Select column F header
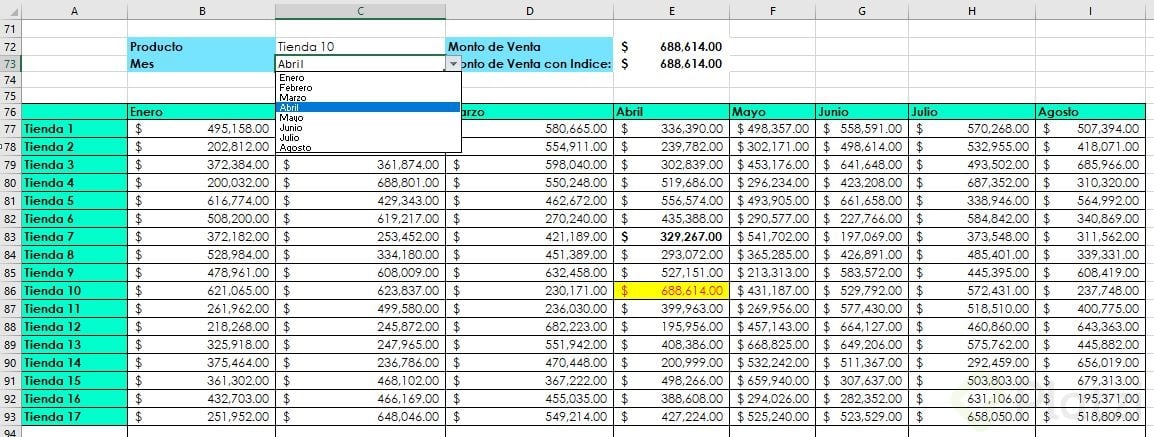1154x437 pixels. point(772,10)
